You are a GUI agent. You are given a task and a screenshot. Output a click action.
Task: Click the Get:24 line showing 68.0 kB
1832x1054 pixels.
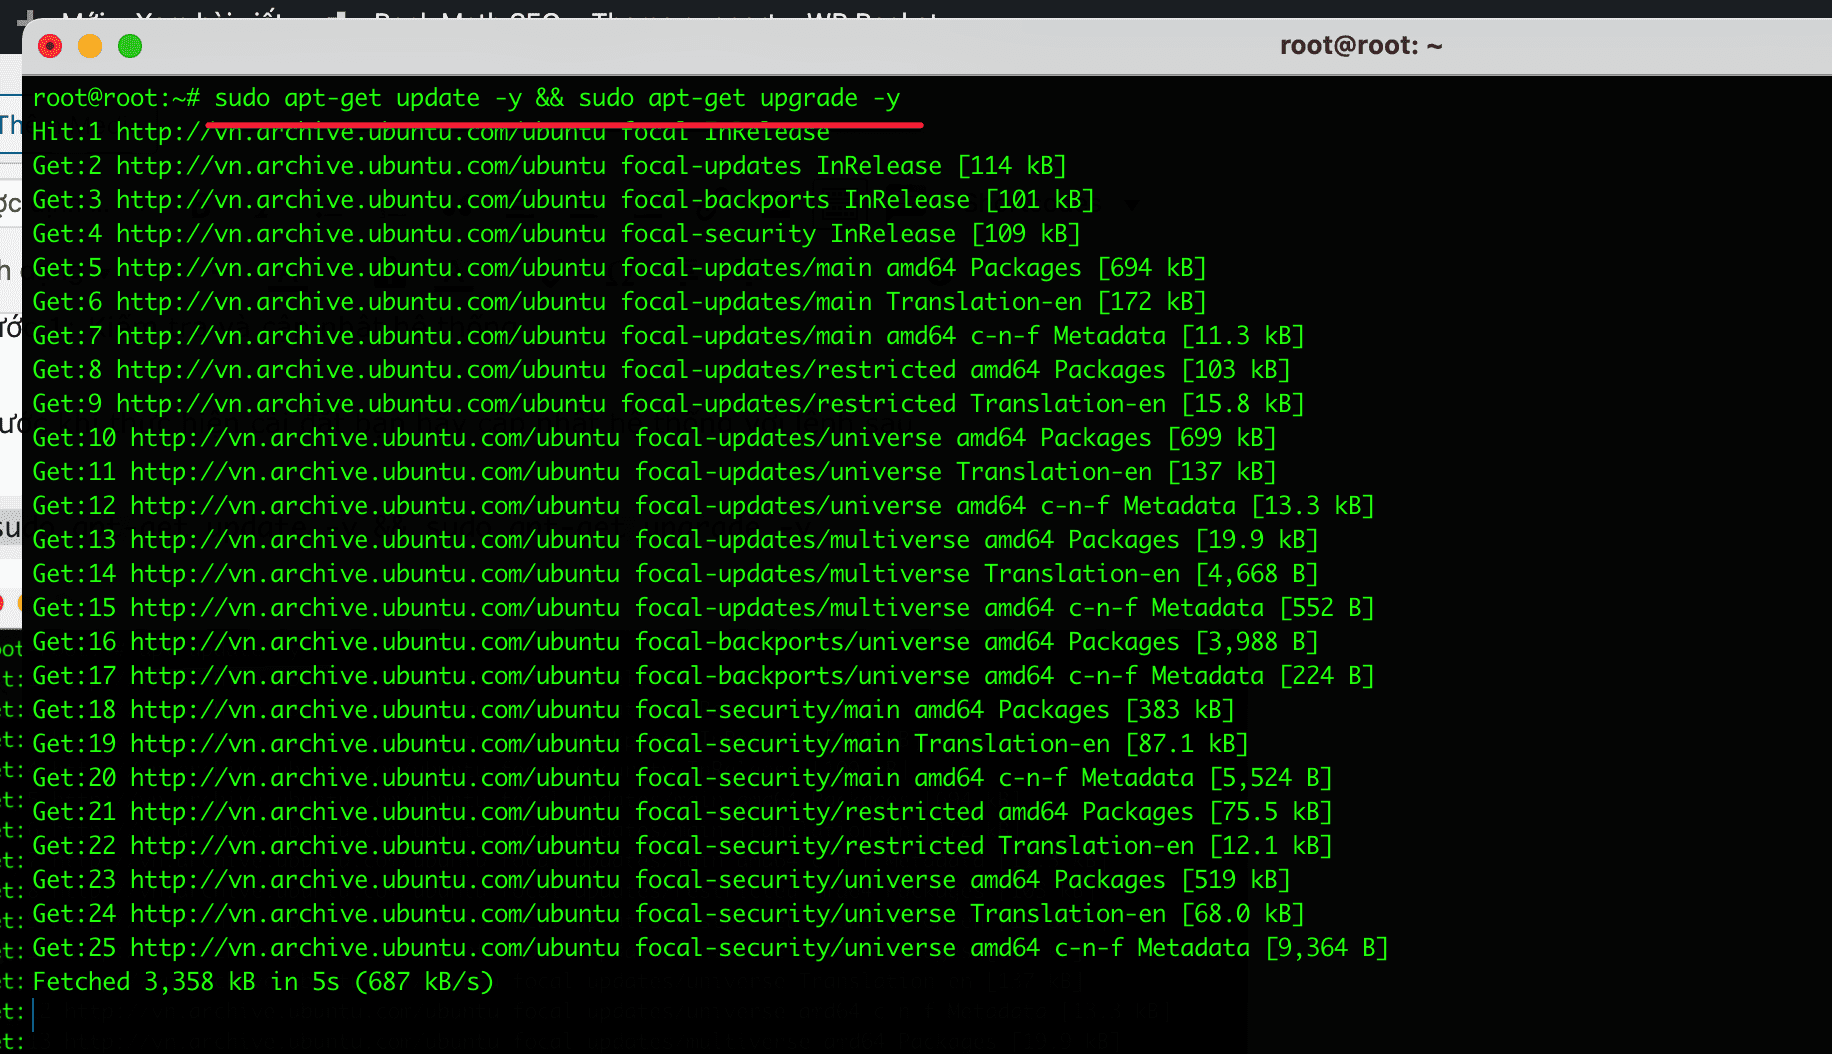point(668,914)
